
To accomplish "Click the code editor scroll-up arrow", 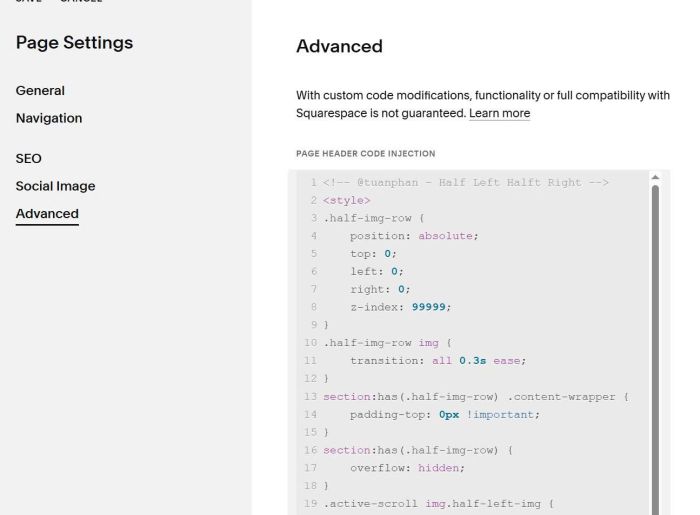I will point(655,178).
